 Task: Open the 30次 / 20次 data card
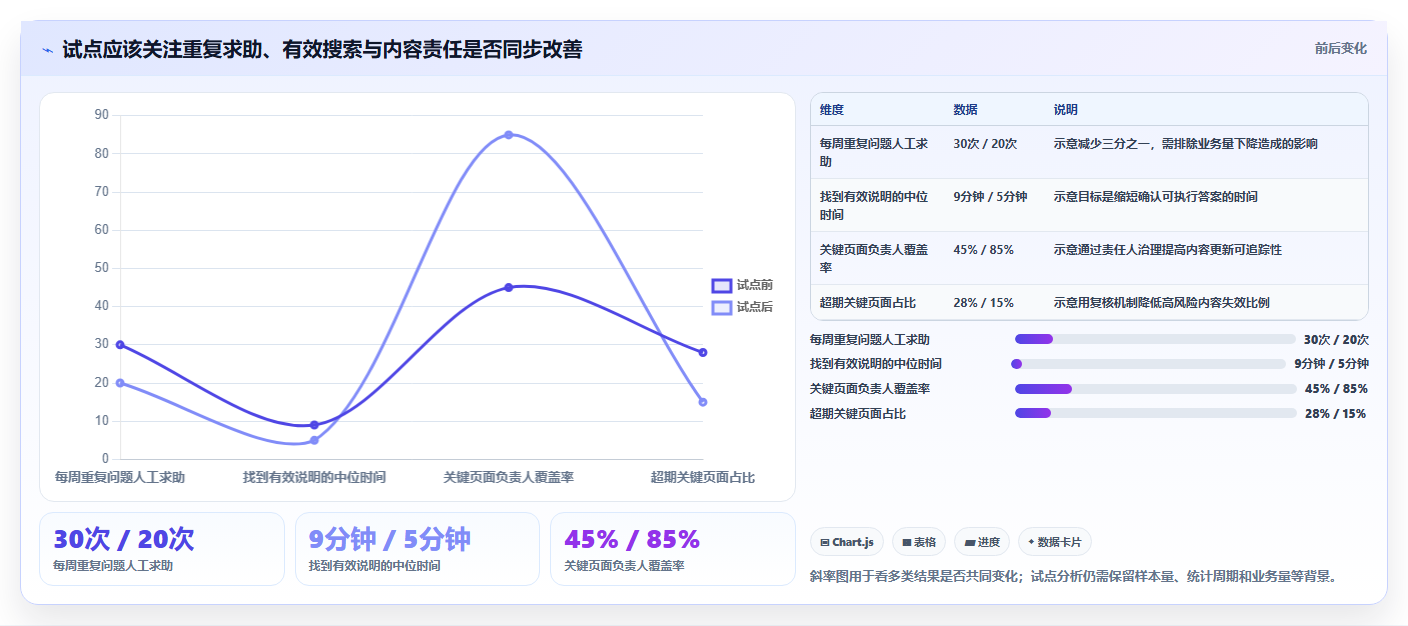point(162,549)
